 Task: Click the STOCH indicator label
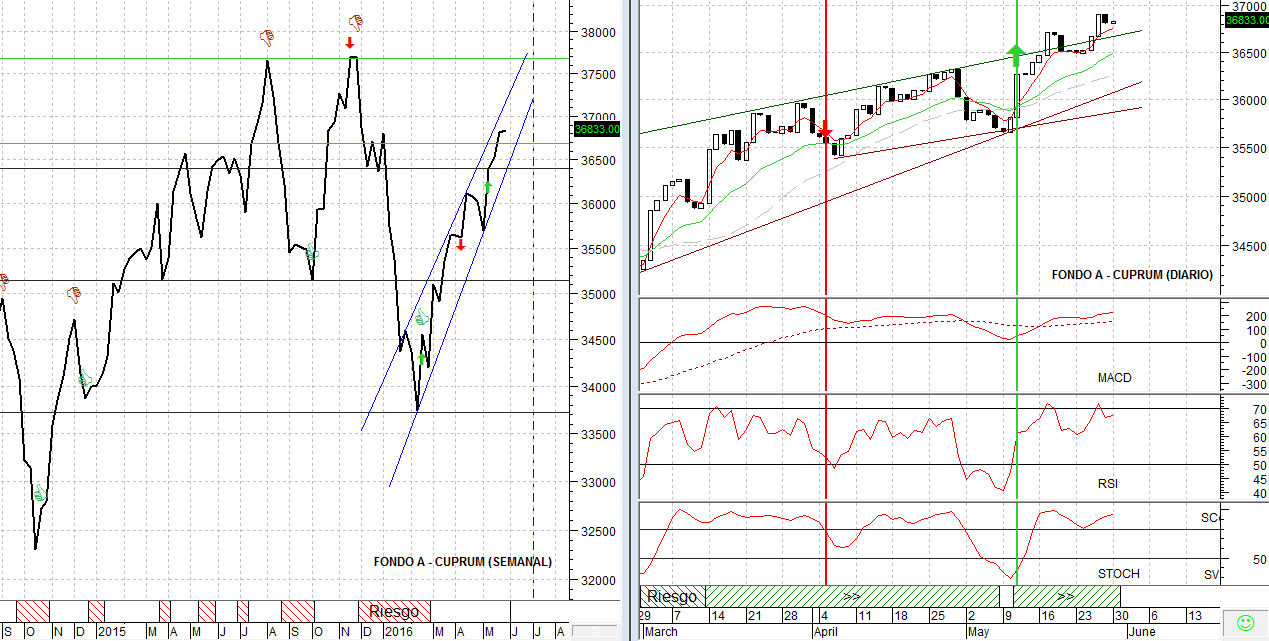[1118, 574]
